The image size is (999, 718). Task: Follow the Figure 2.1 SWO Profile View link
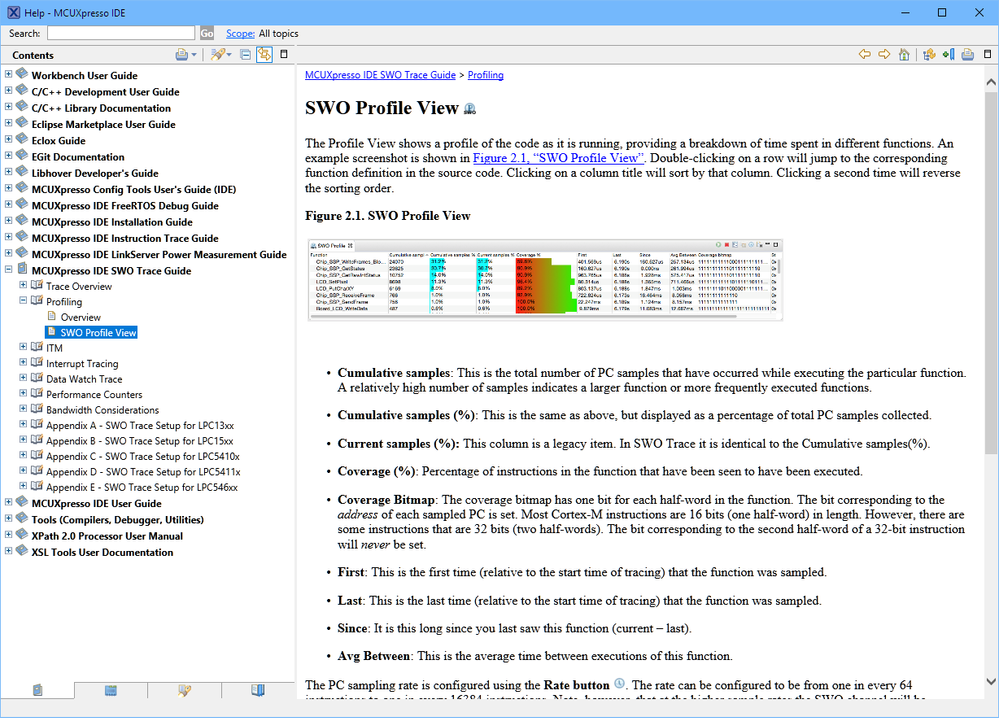tap(558, 158)
